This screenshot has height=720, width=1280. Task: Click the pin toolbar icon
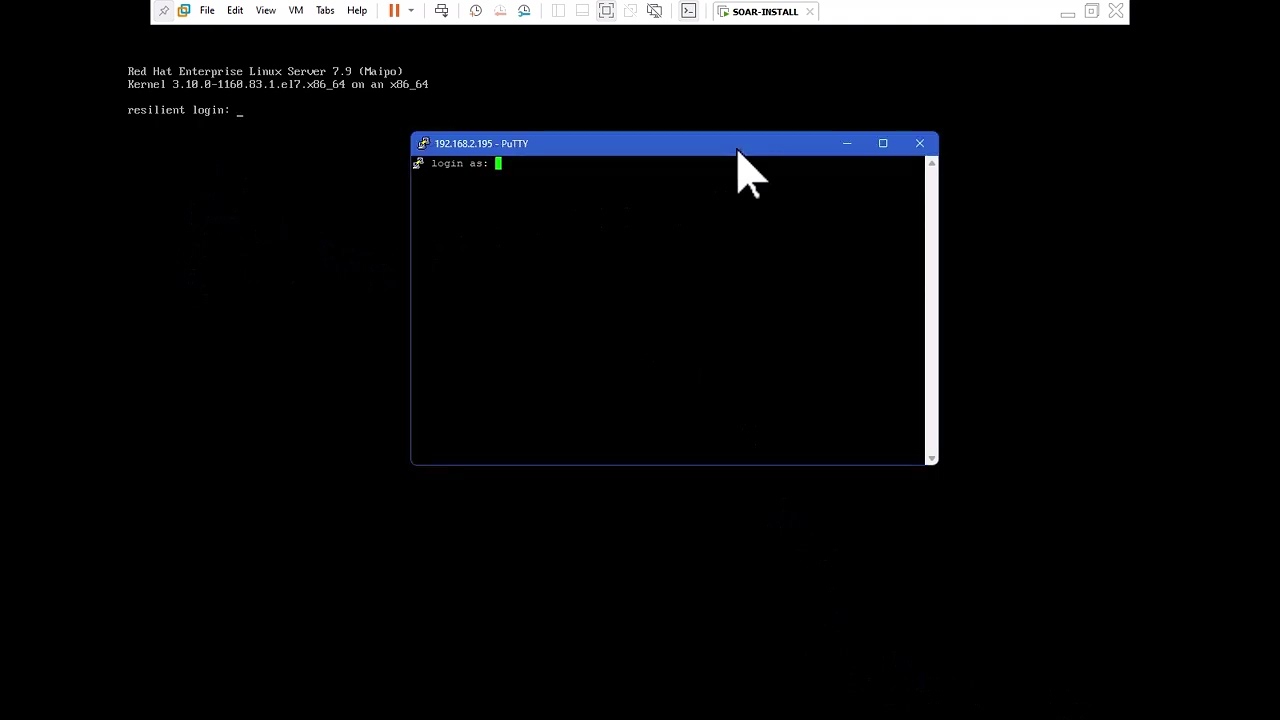[x=164, y=11]
